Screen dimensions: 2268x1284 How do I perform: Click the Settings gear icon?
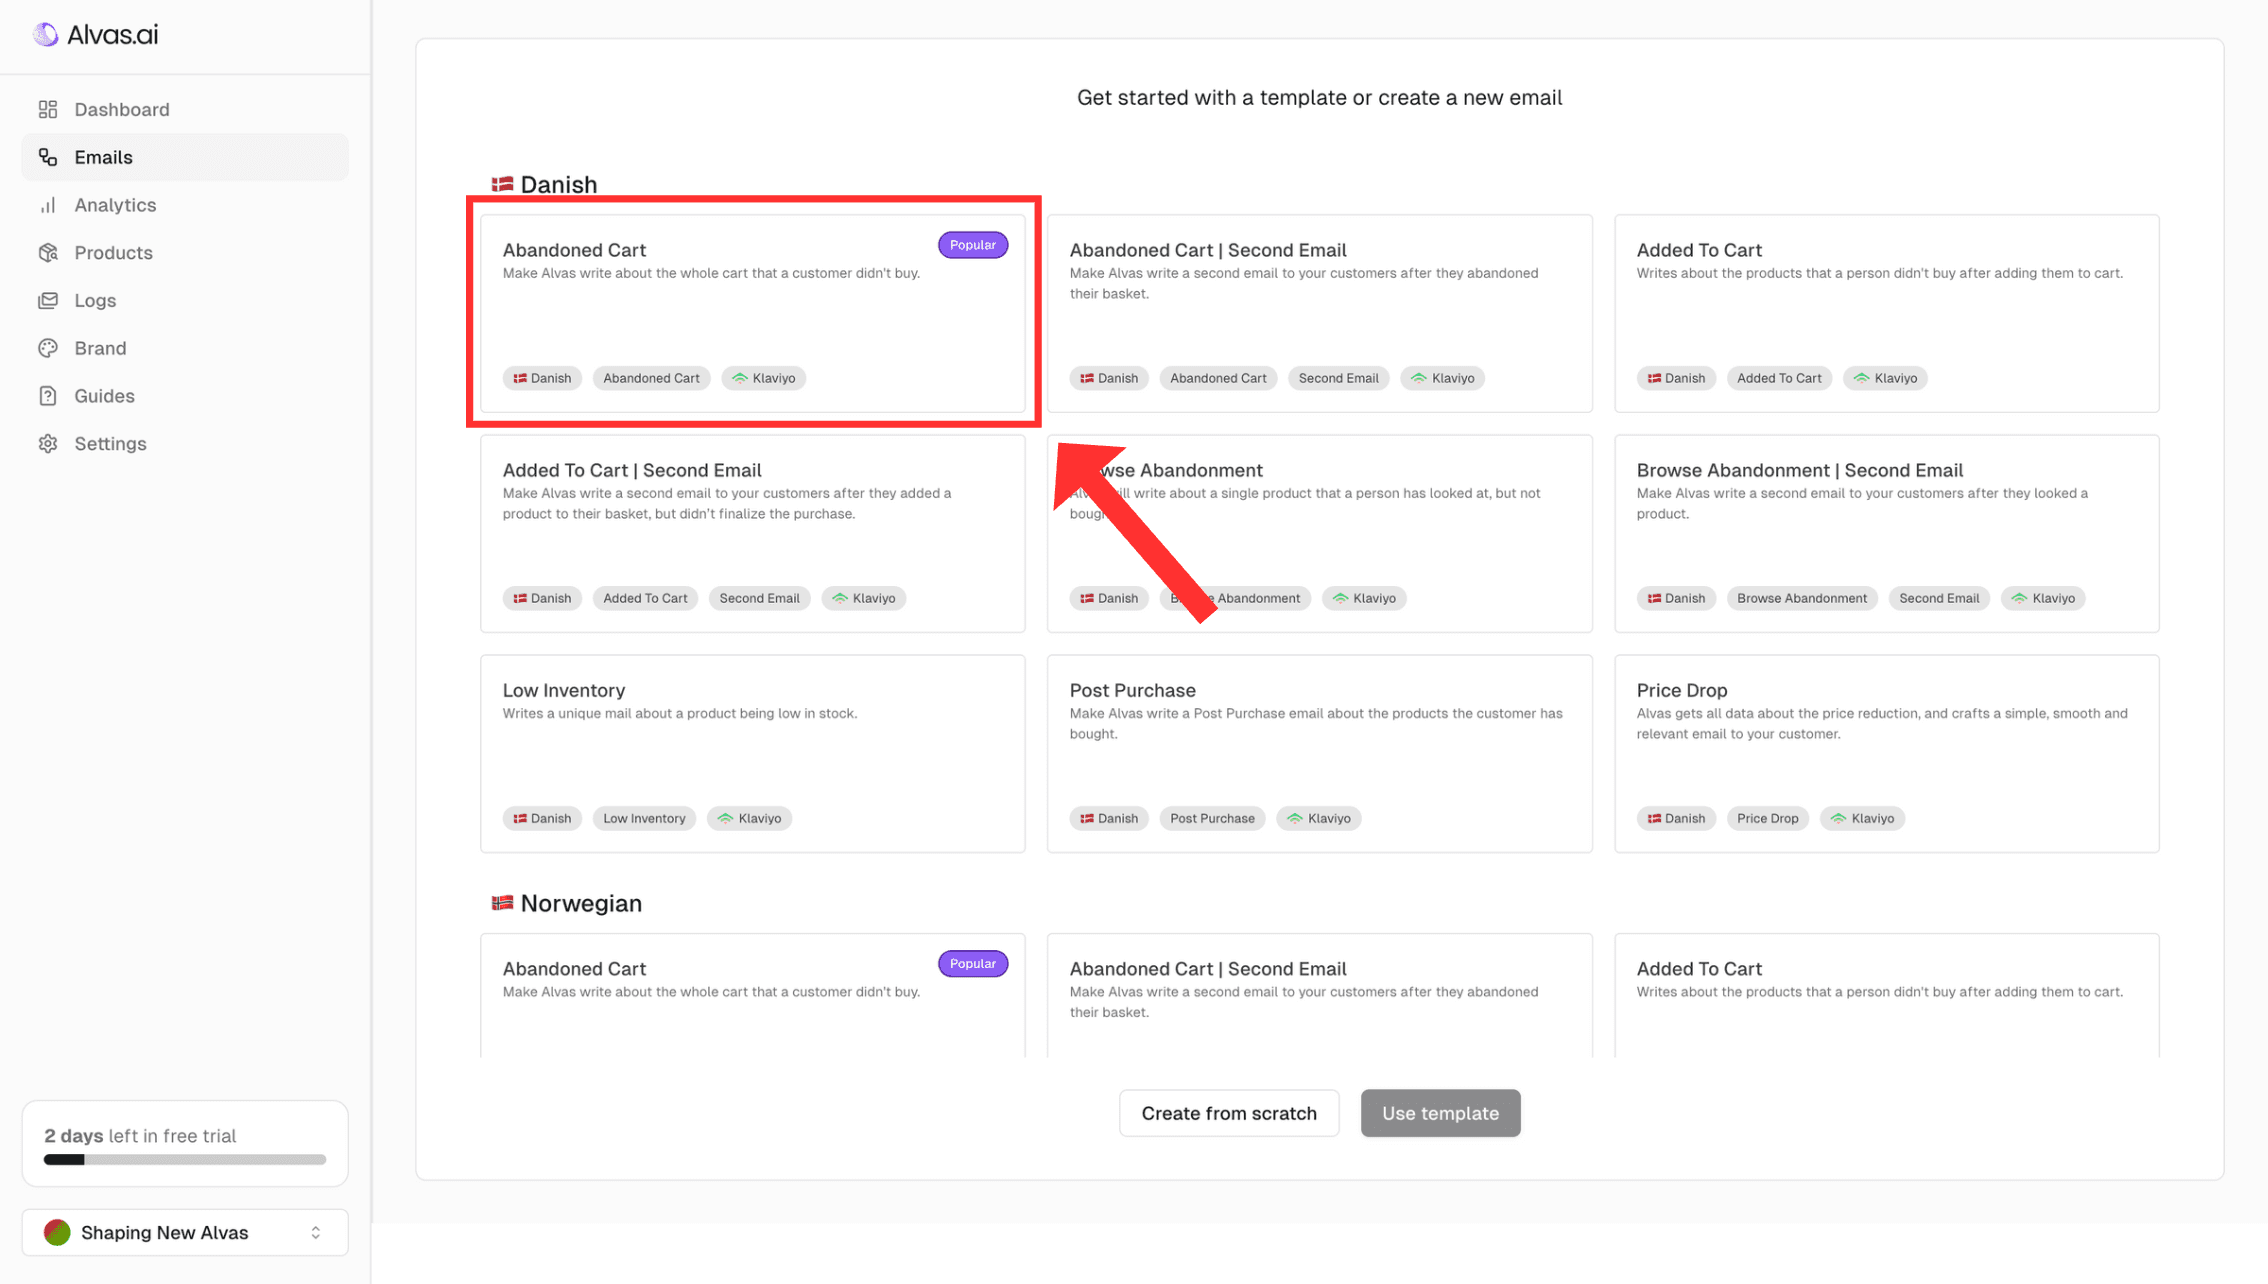(48, 444)
